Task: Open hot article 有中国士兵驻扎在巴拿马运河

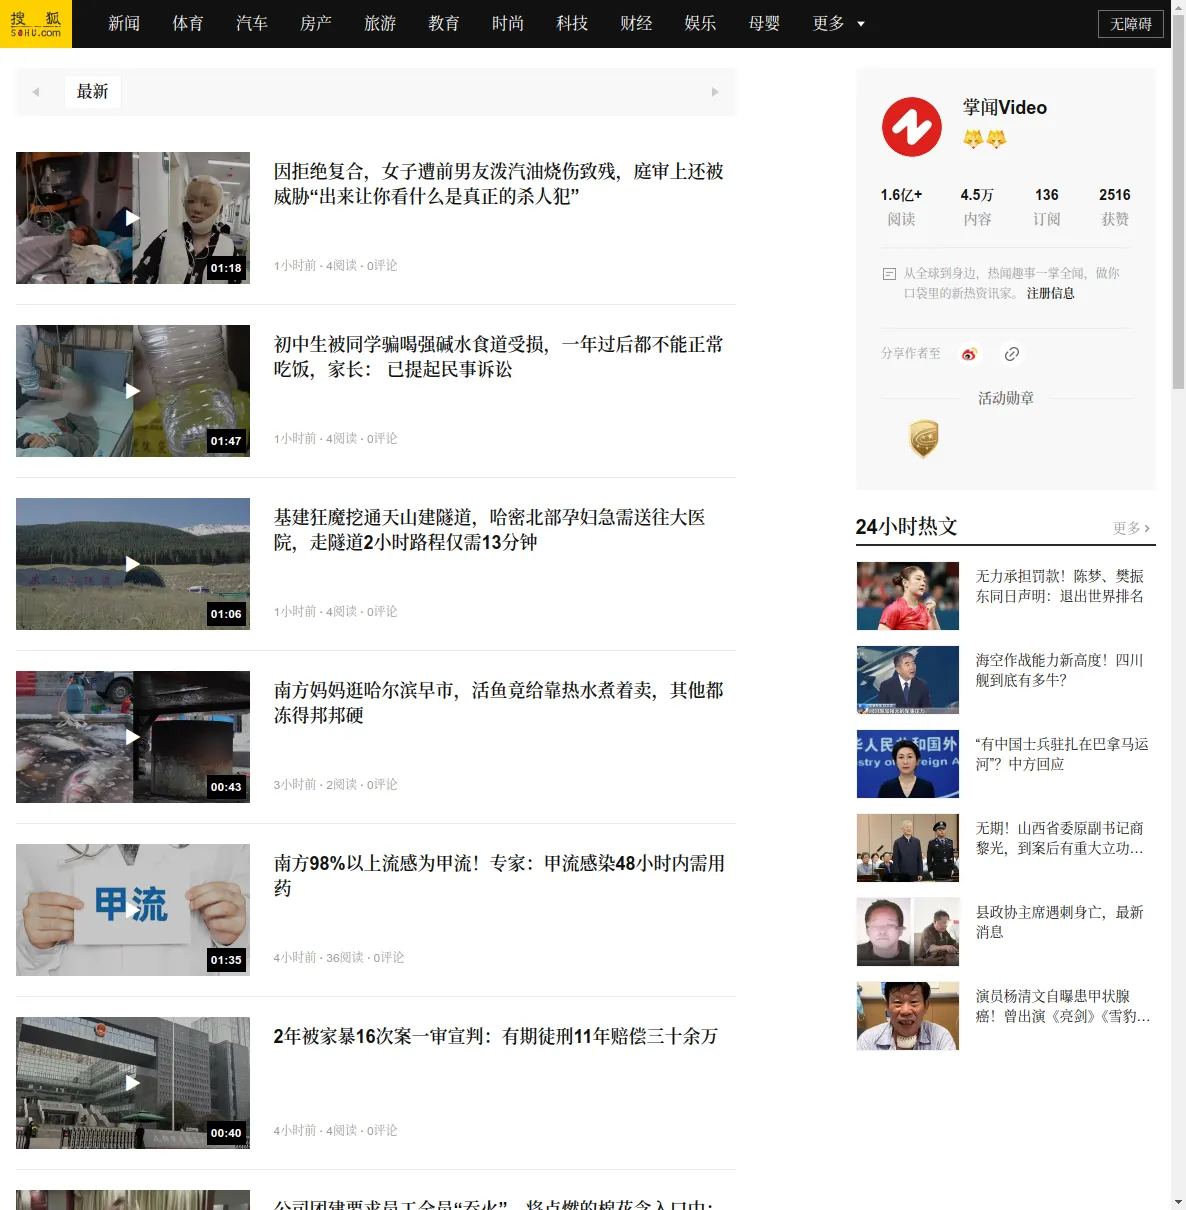Action: [1062, 754]
